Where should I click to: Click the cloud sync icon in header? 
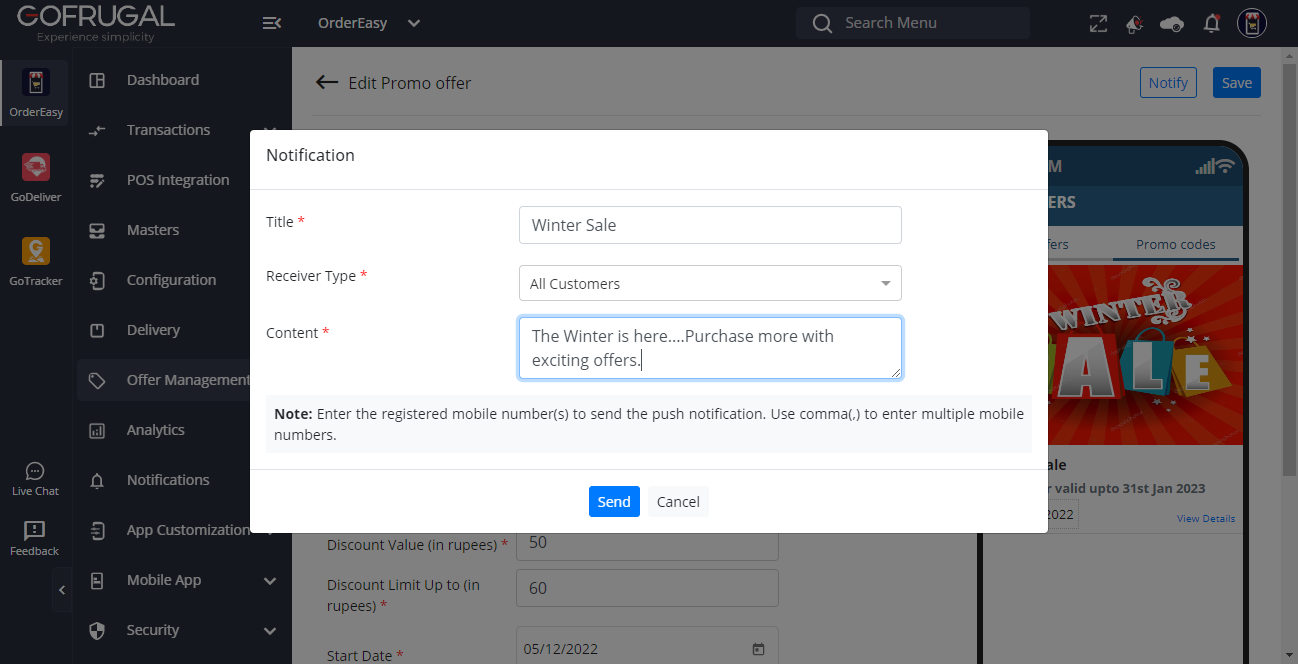coord(1172,23)
